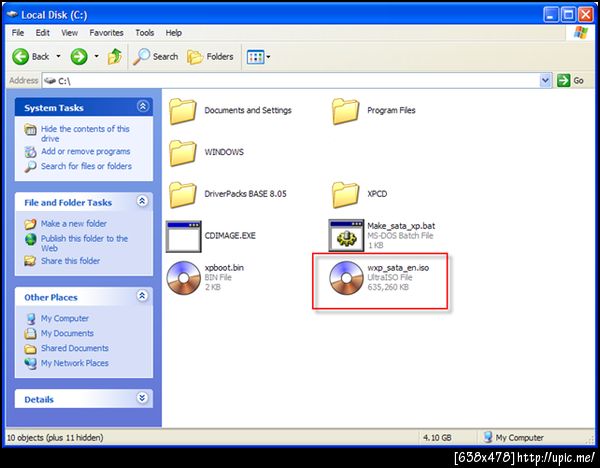This screenshot has width=600, height=468.
Task: Click '10 objects (plus 11 hidden)' status text
Action: coord(55,437)
